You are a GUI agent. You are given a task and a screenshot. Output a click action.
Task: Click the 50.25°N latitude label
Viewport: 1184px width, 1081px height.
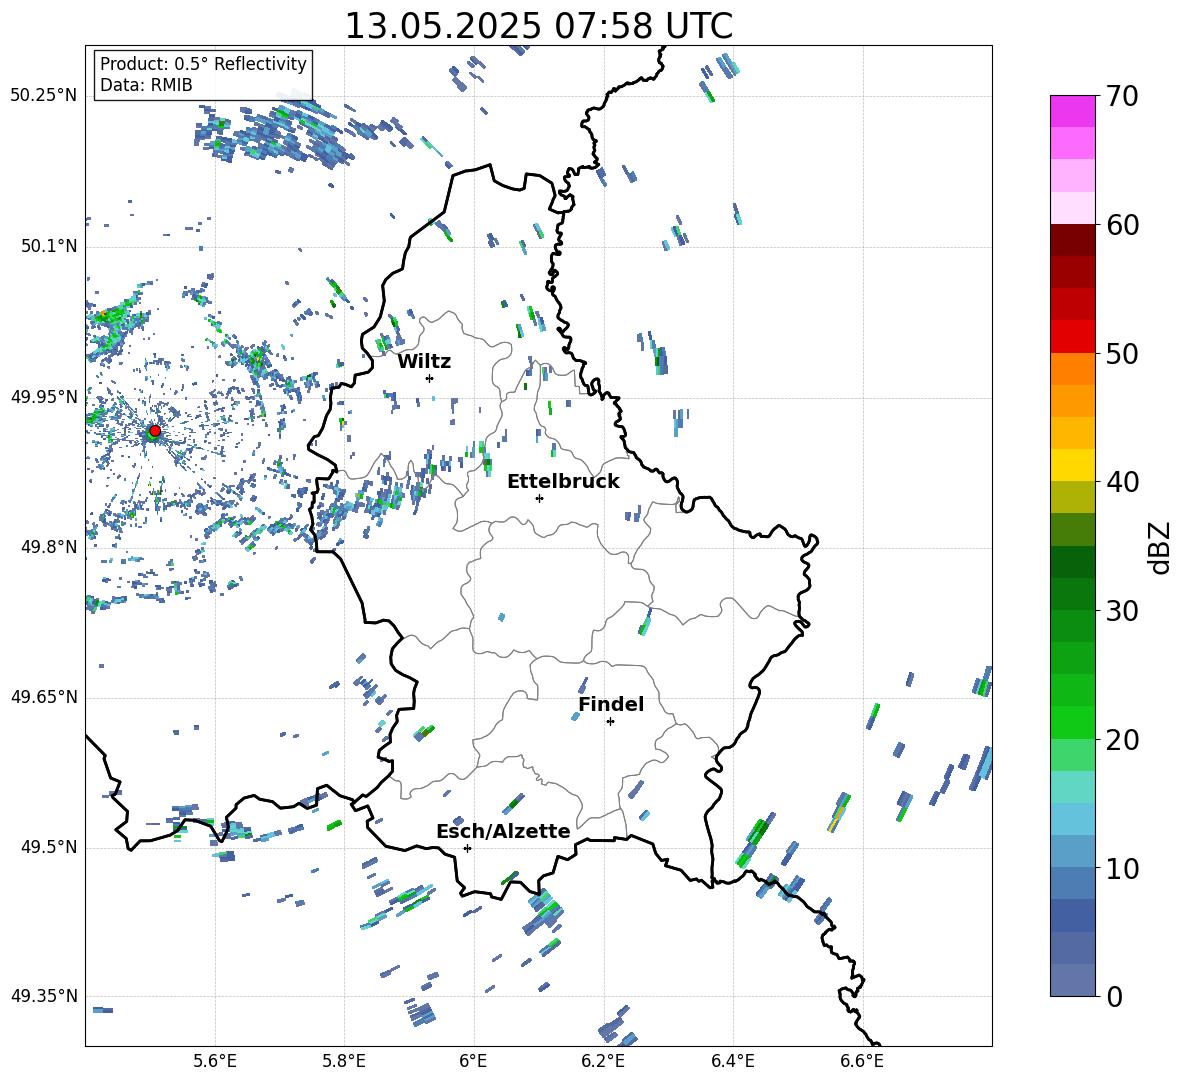coord(44,96)
